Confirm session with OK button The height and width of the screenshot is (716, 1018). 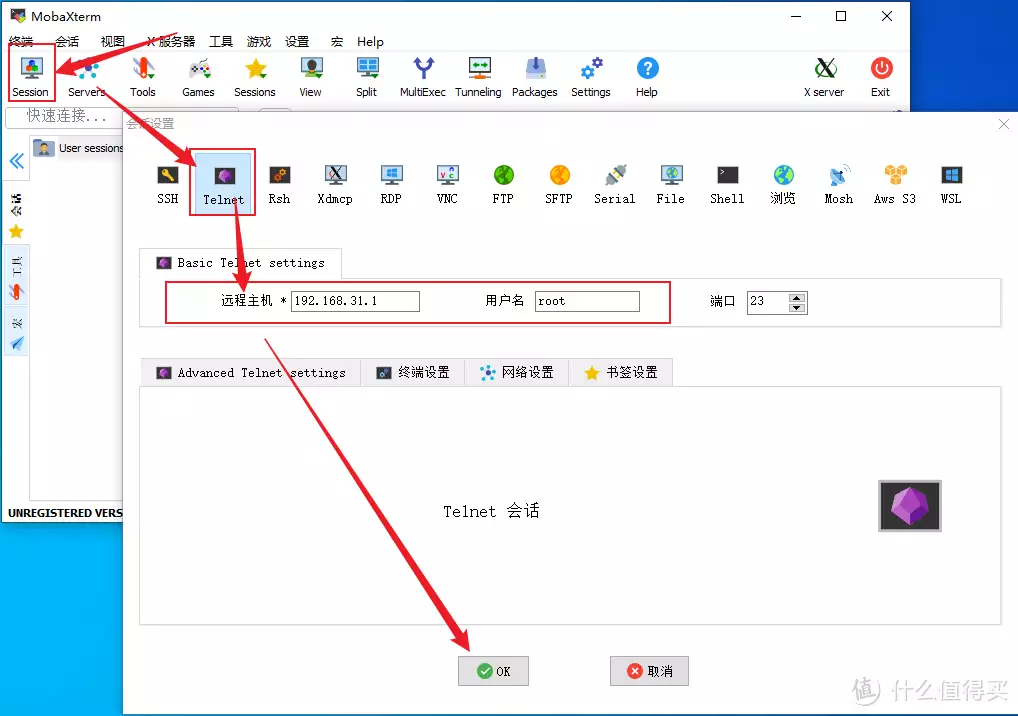[x=493, y=671]
